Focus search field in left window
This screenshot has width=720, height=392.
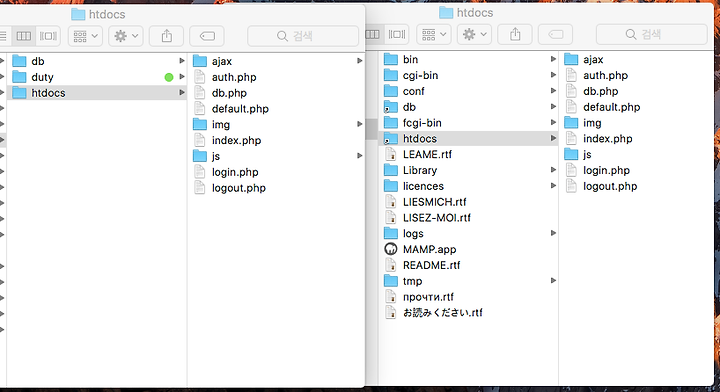tap(303, 36)
